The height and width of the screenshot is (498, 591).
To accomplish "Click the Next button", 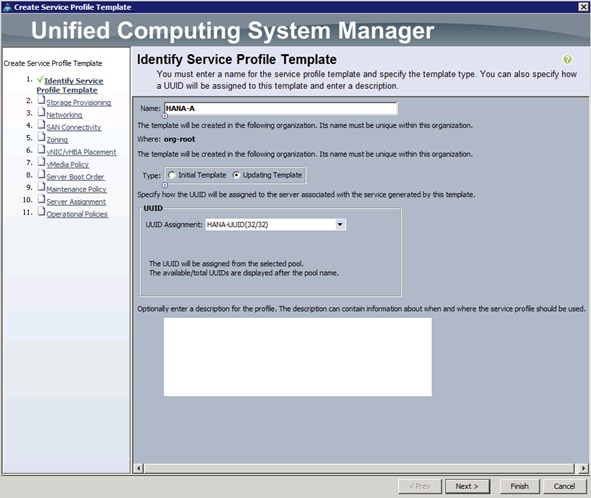I will click(467, 486).
